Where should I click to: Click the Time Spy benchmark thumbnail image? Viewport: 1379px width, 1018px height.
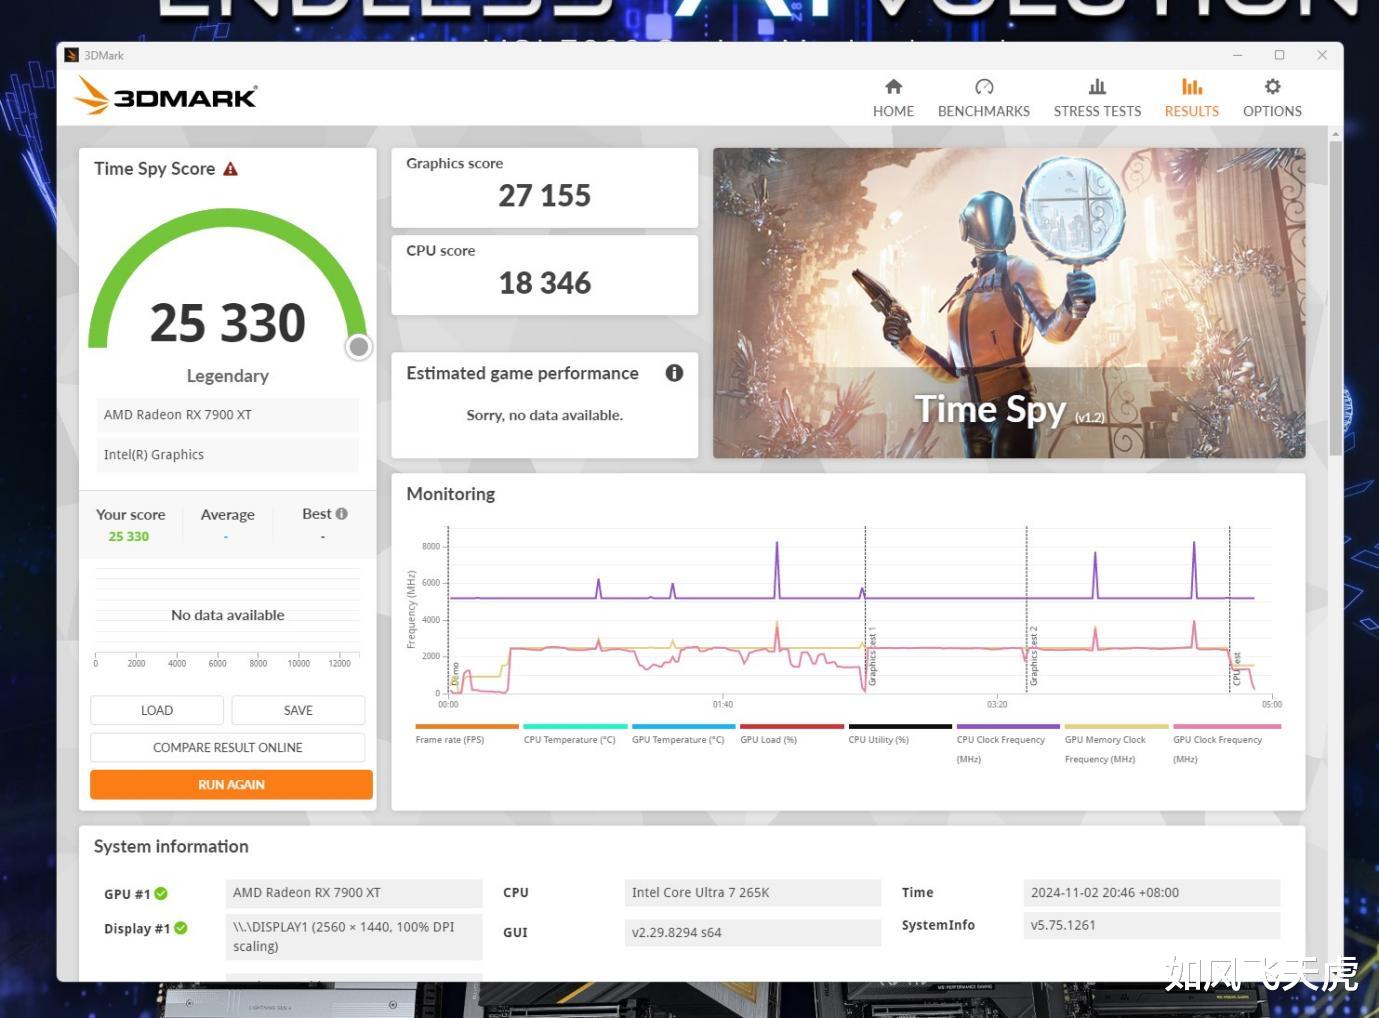[x=1009, y=303]
